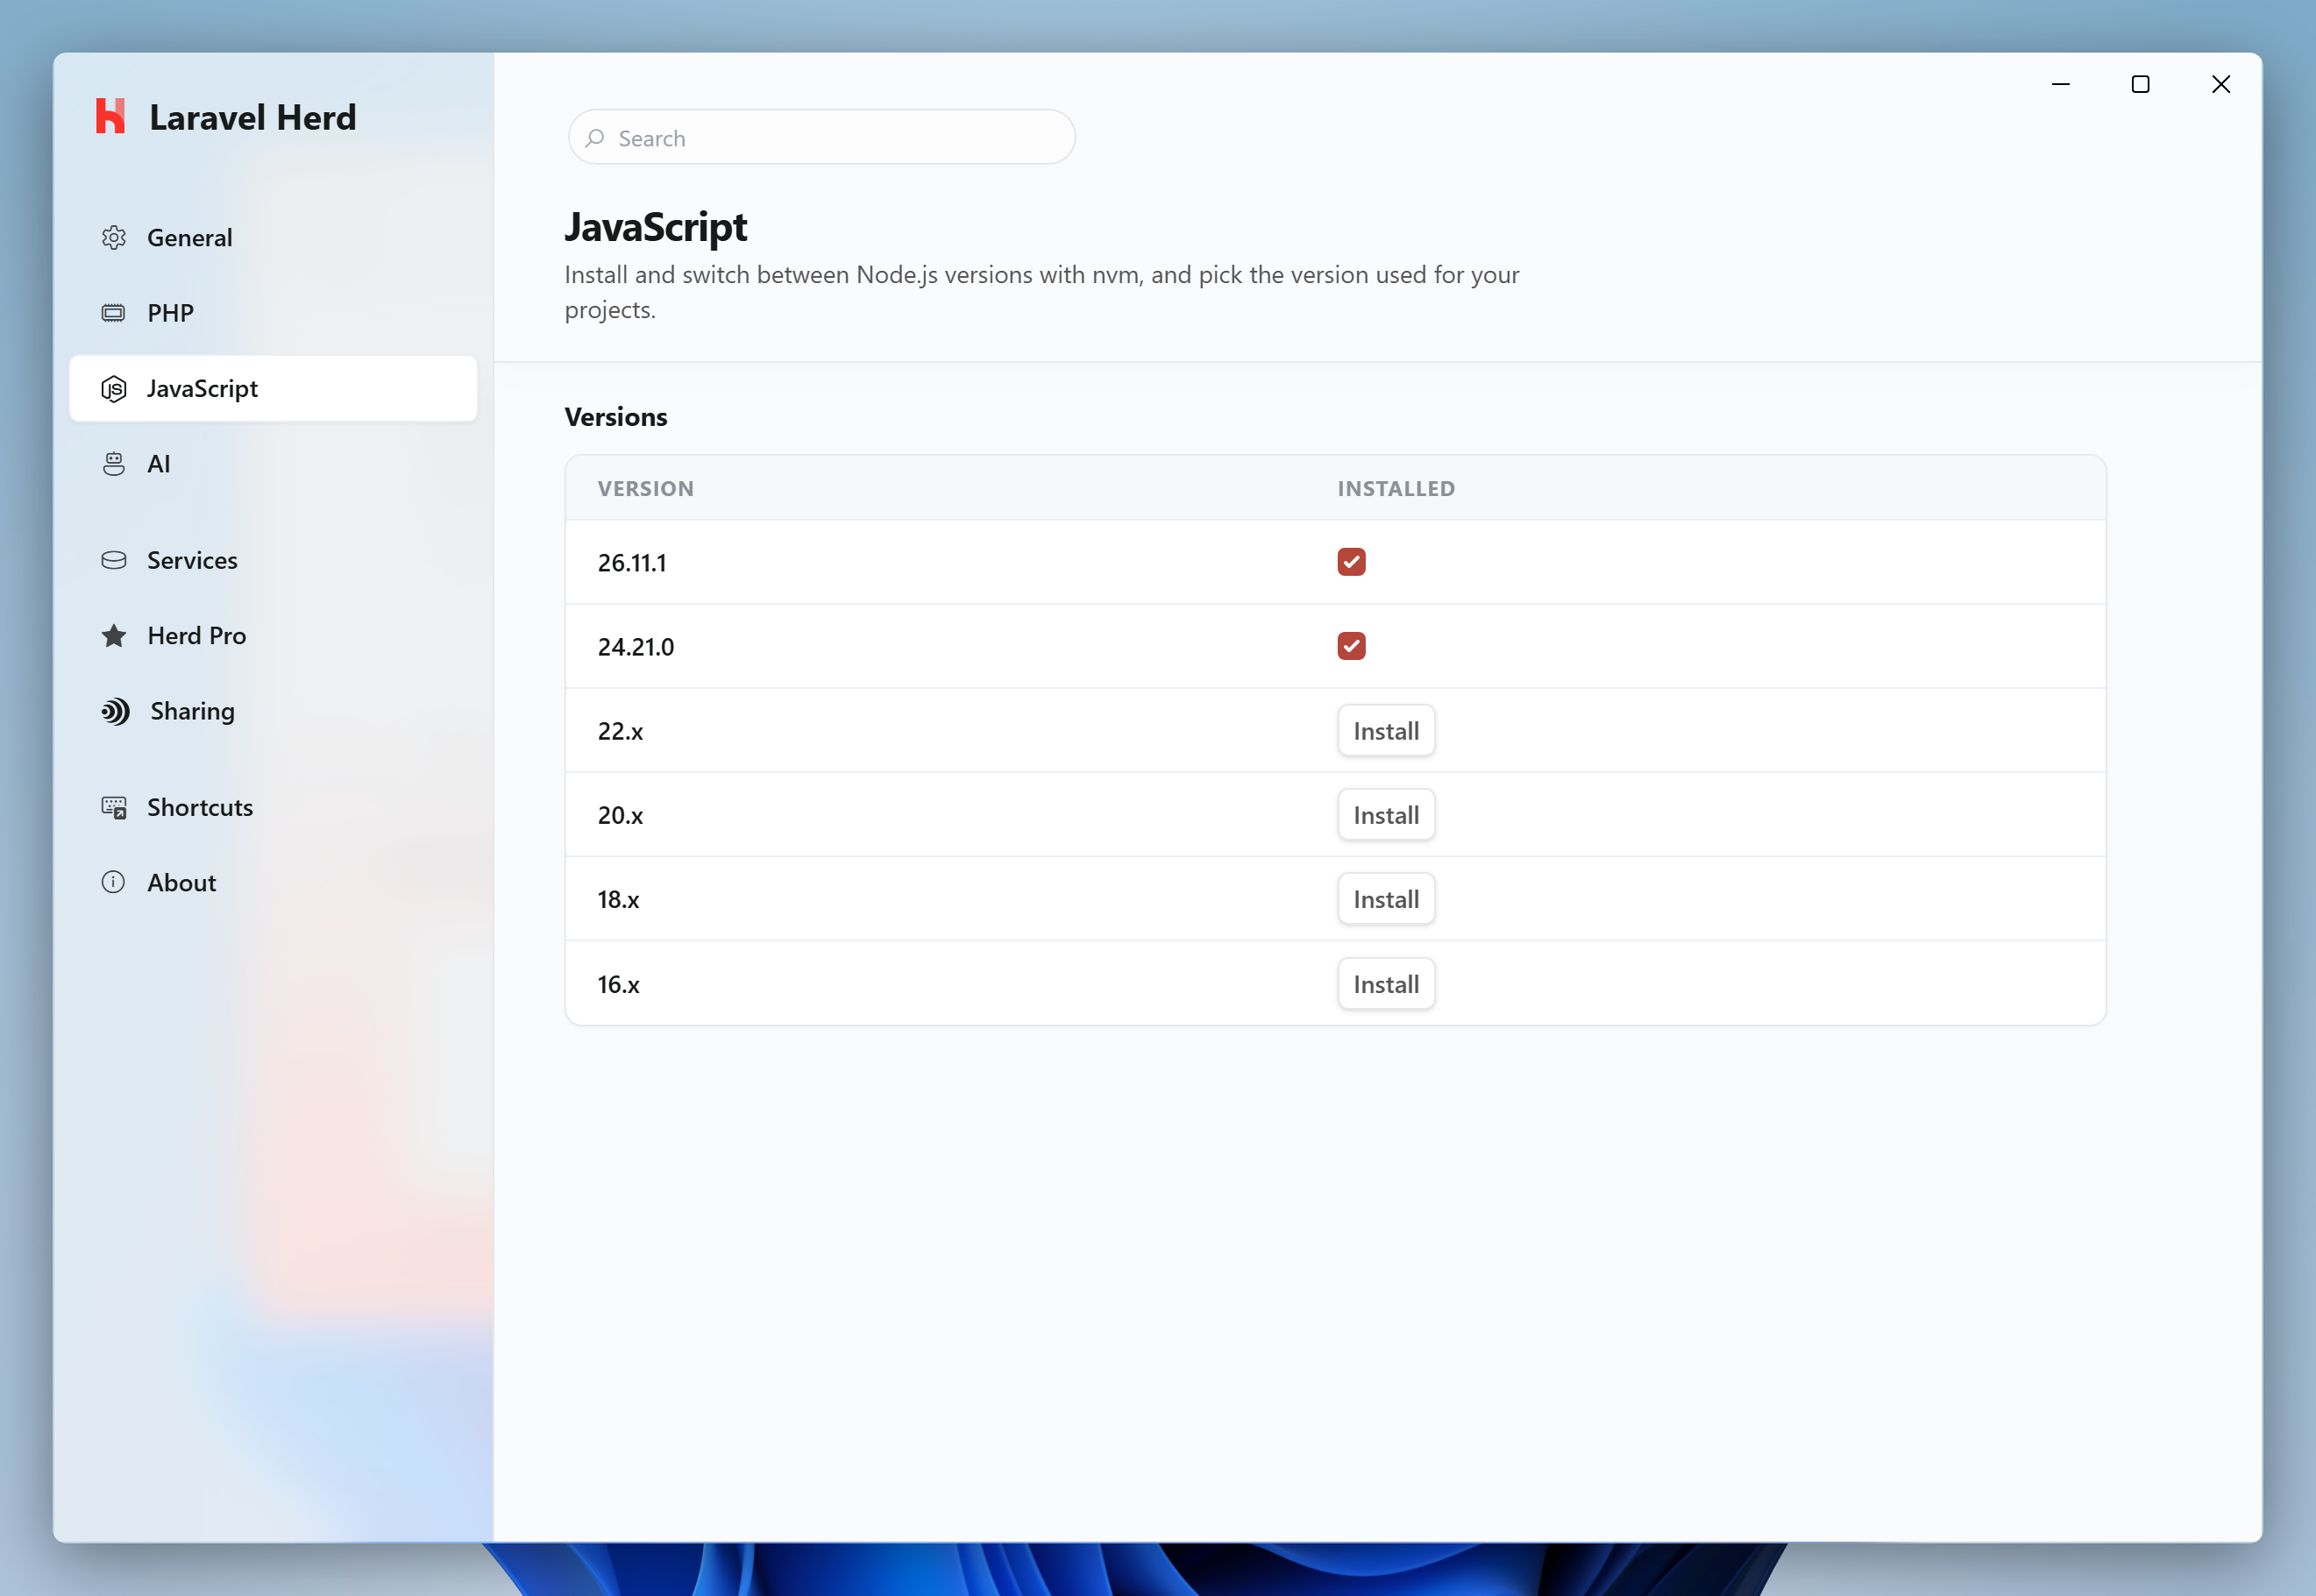Maximize the Laravel Herd window
Viewport: 2316px width, 1596px height.
click(2140, 84)
